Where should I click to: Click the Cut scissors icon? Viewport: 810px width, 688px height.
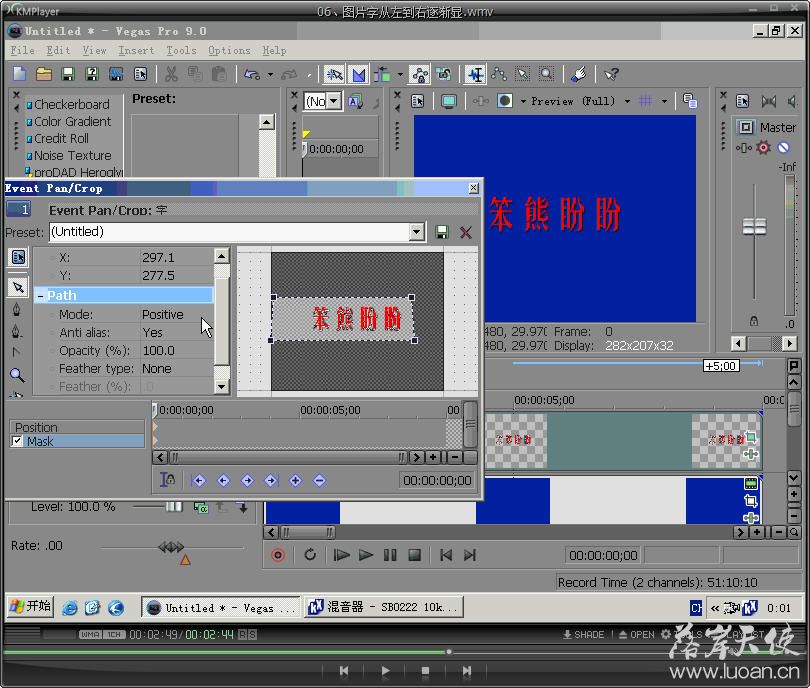[171, 74]
